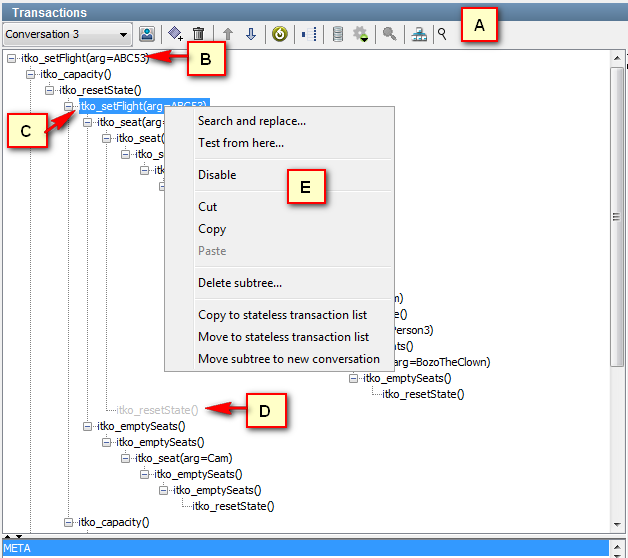Click the Transactions panel title

49,12
